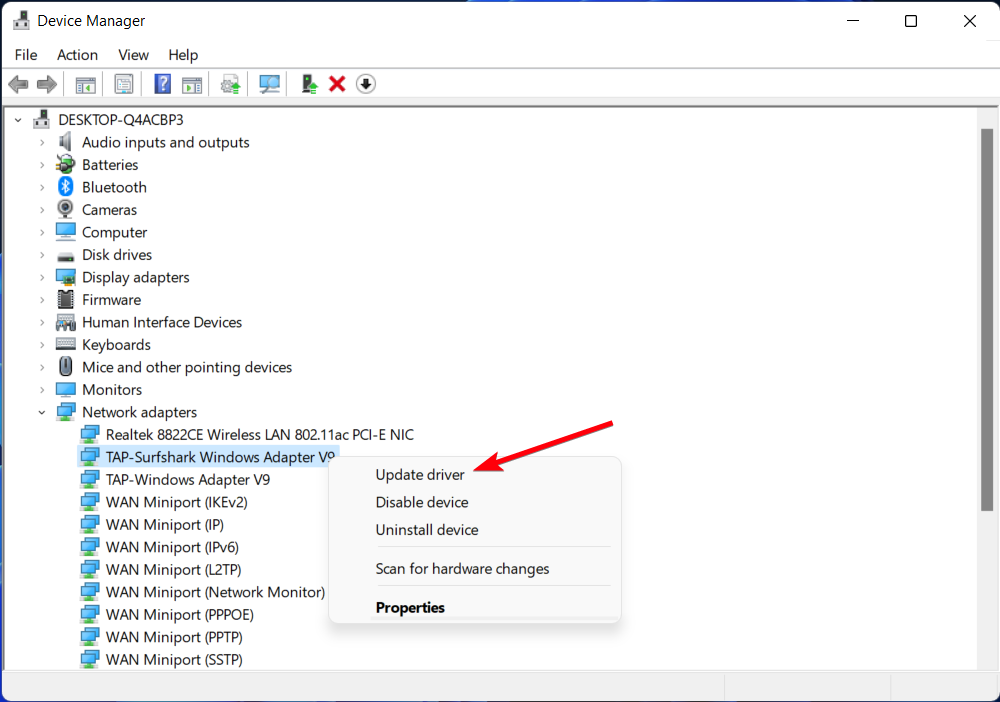Expand the Display adapters category

(x=42, y=277)
